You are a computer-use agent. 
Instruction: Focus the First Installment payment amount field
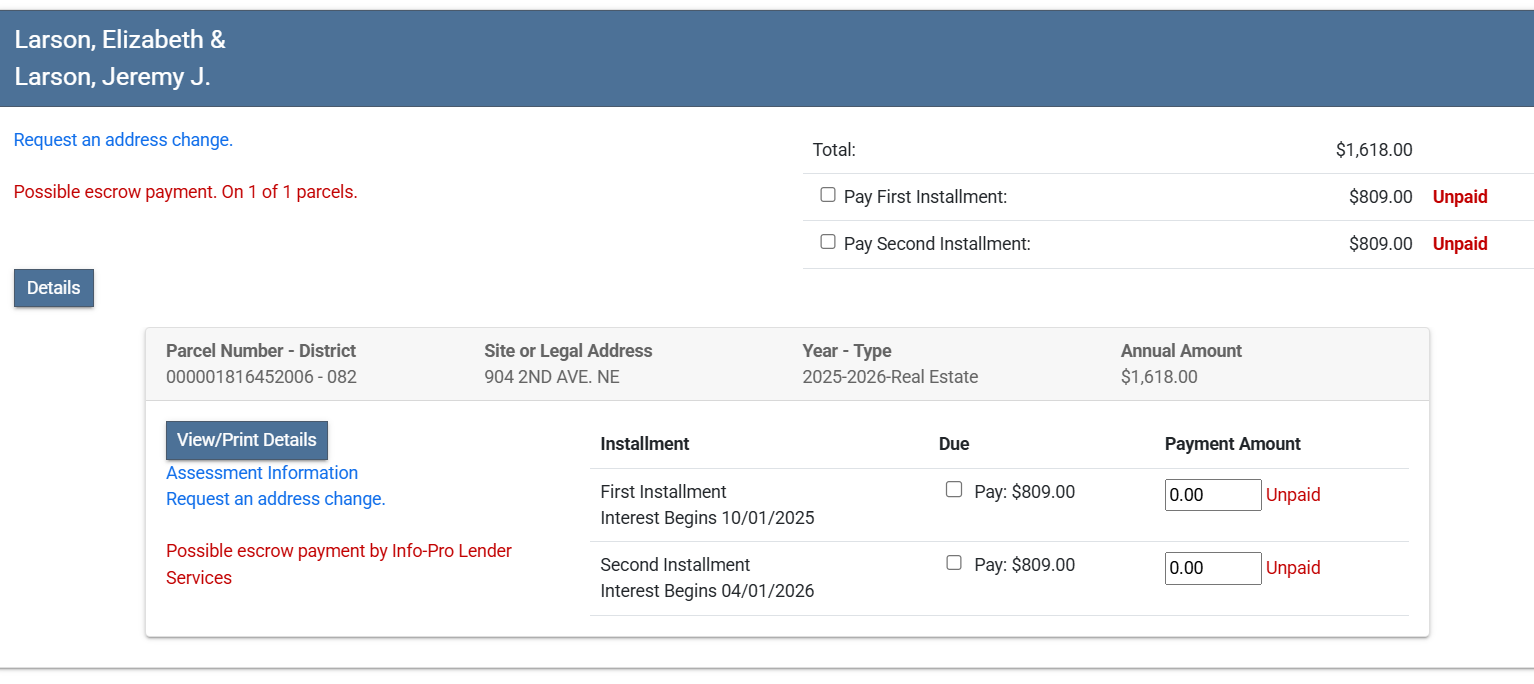tap(1212, 495)
